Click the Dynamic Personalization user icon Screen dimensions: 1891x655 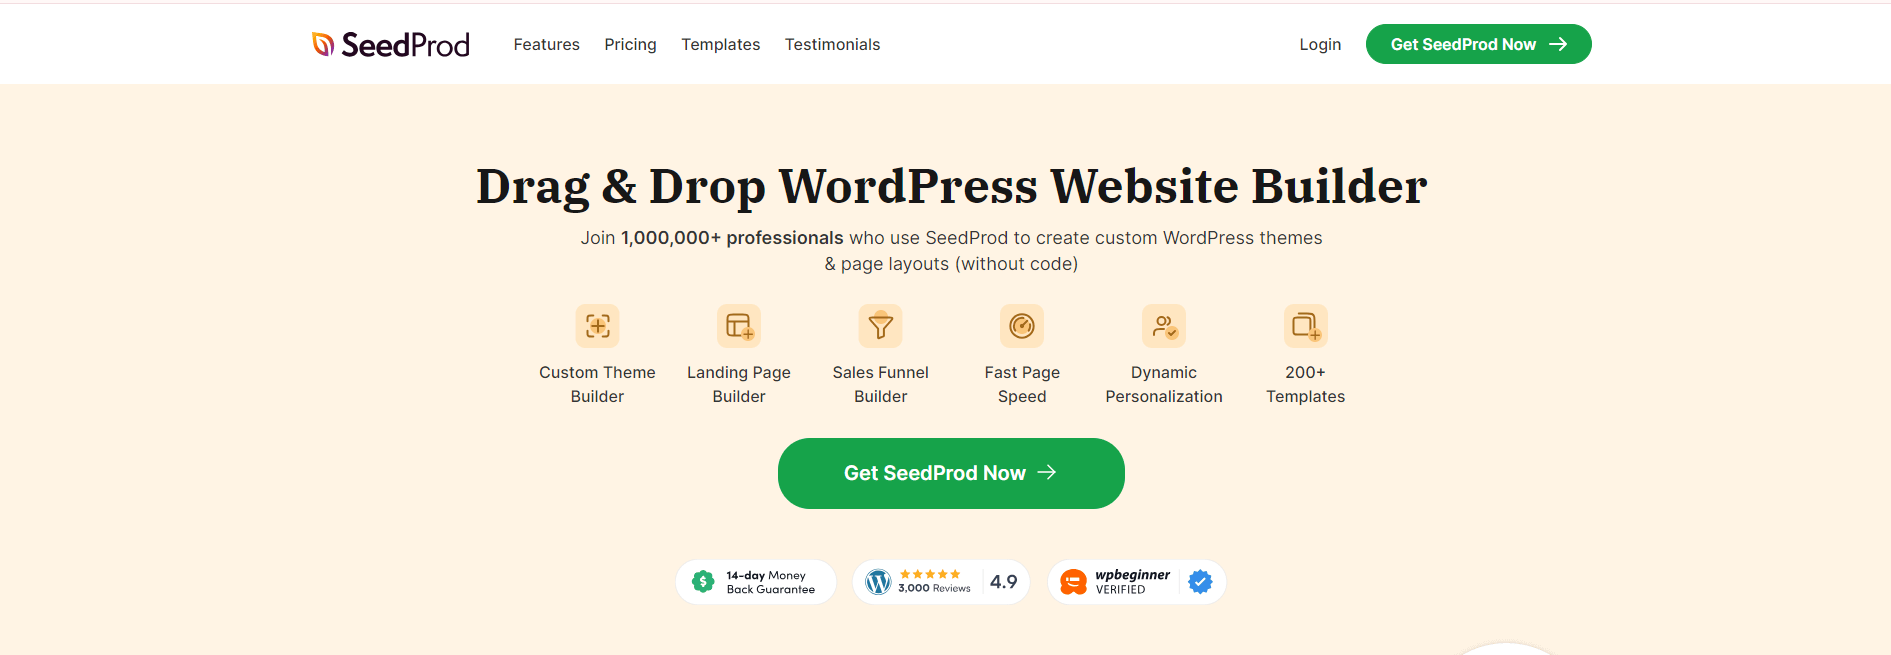point(1164,326)
